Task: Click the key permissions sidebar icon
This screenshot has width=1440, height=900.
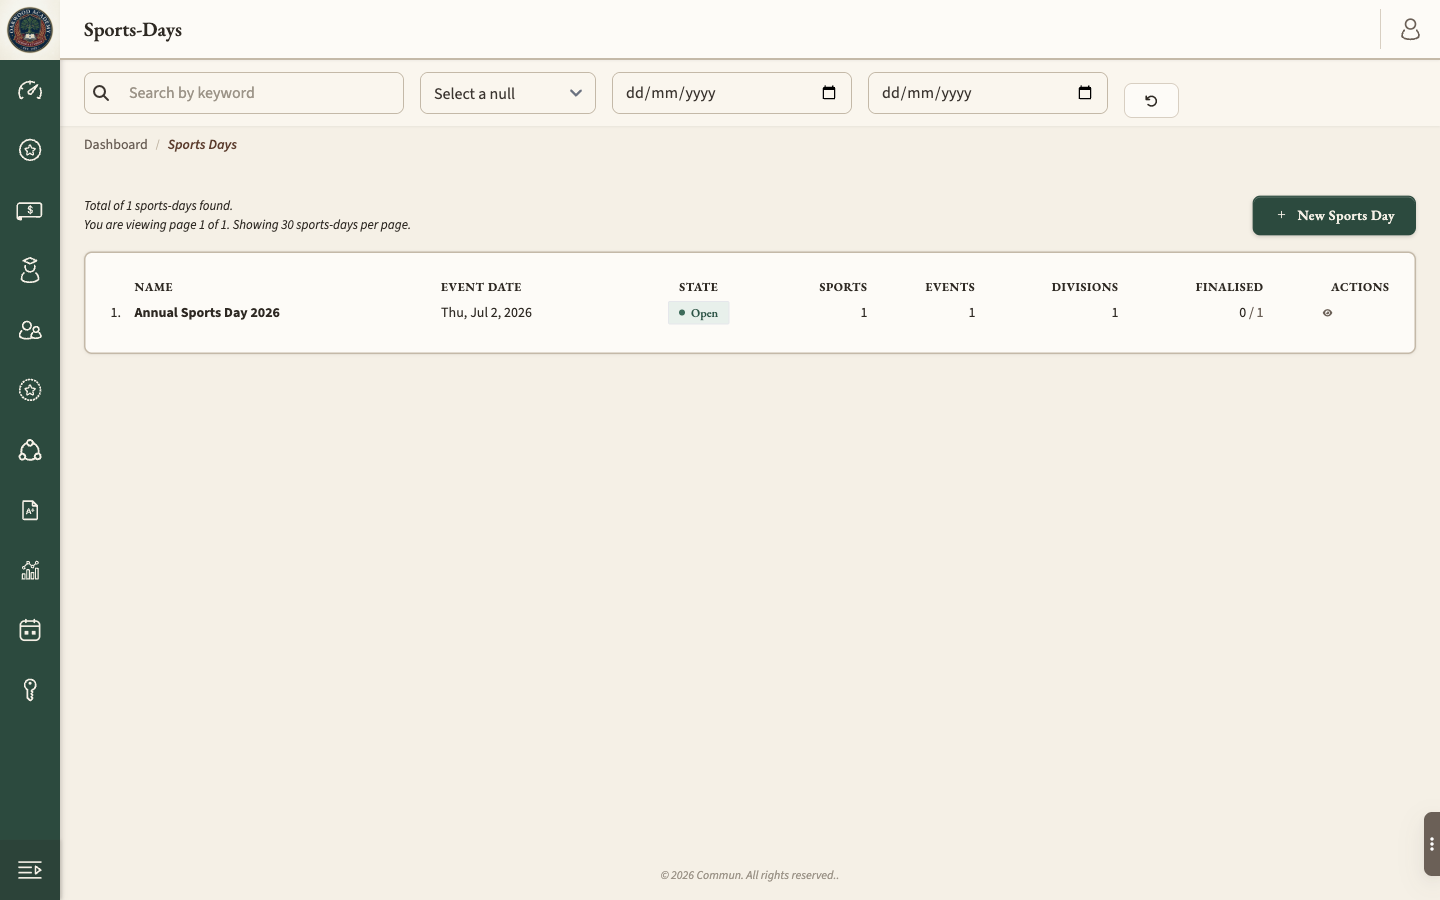Action: point(30,690)
